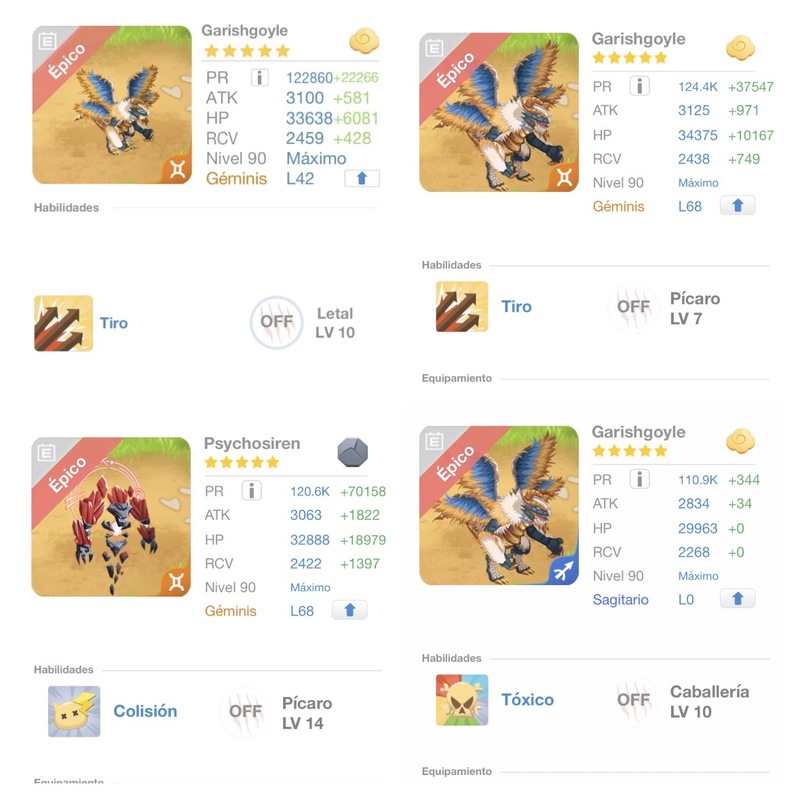Click the Tiro skill icon in top-right card
The height and width of the screenshot is (796, 800).
[x=462, y=307]
